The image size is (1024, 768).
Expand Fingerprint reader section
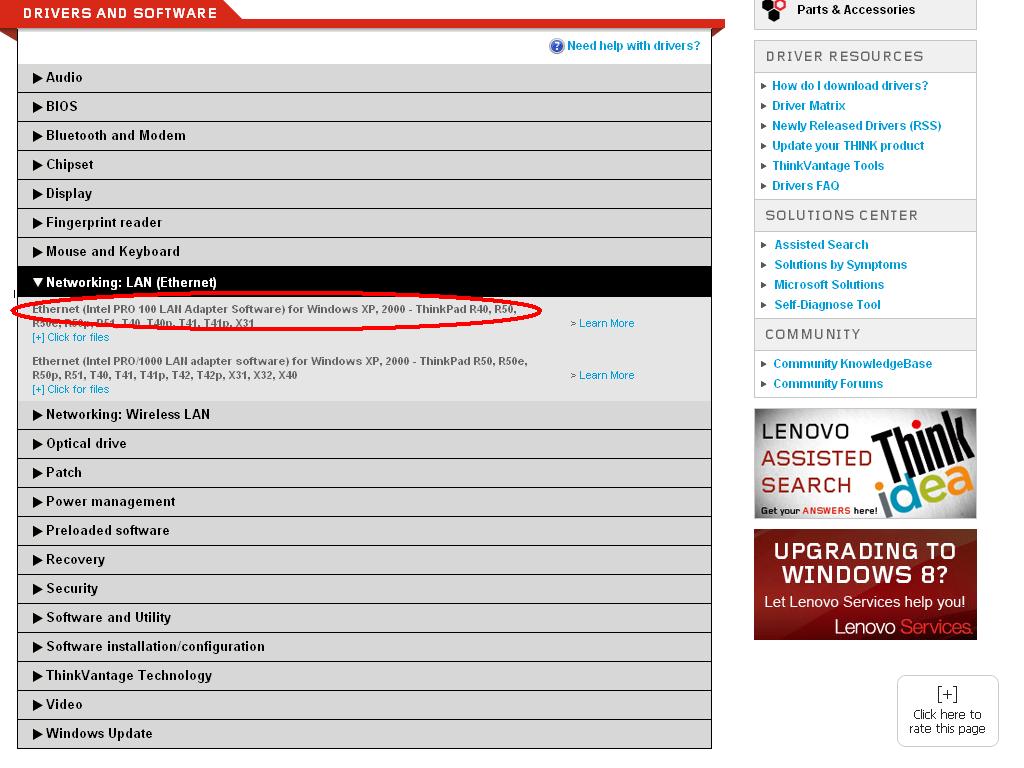364,223
